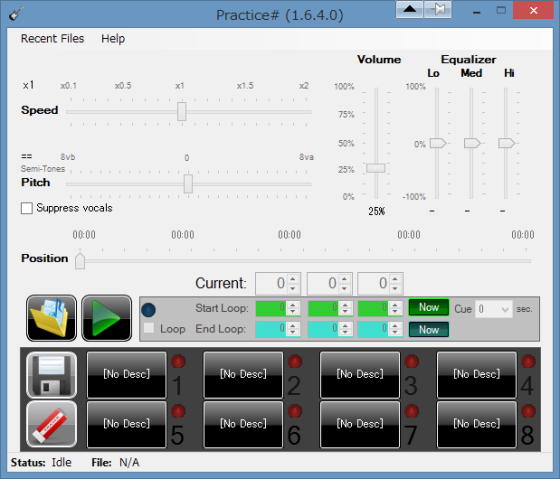The height and width of the screenshot is (479, 560).
Task: Click the red indicator for preset 6
Action: (x=295, y=411)
